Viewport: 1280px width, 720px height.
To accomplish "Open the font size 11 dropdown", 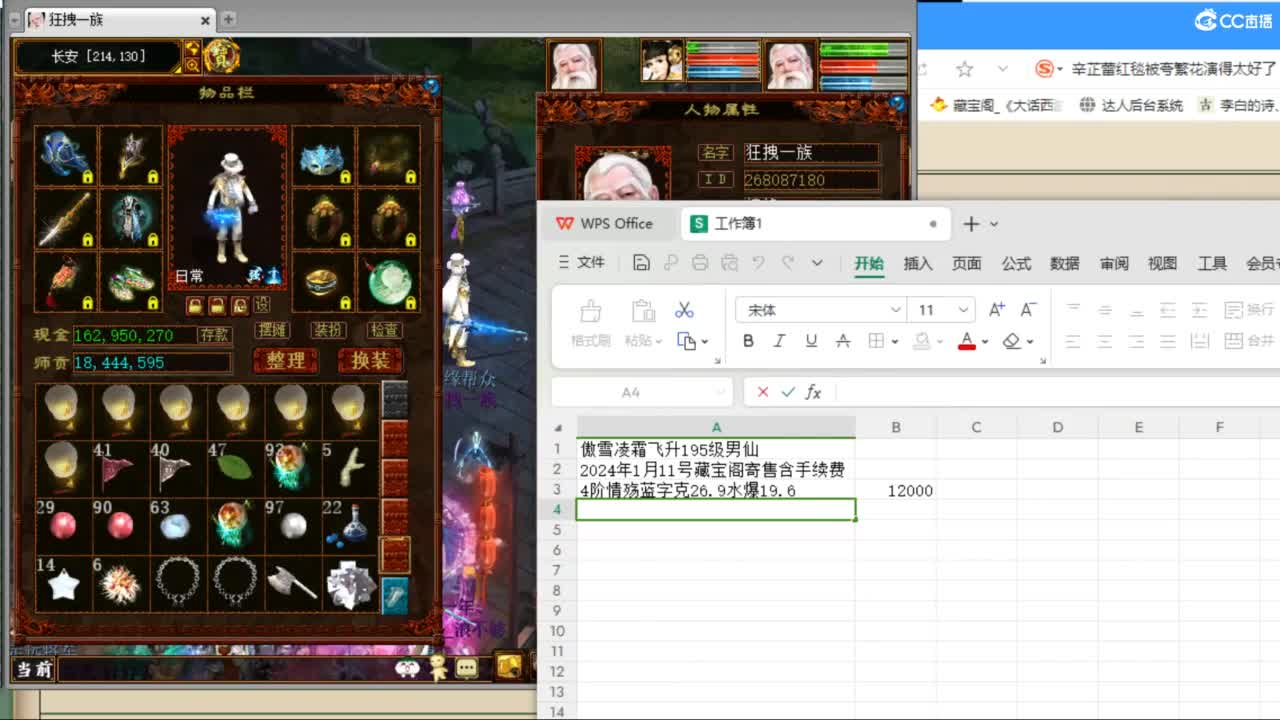I will (x=963, y=310).
